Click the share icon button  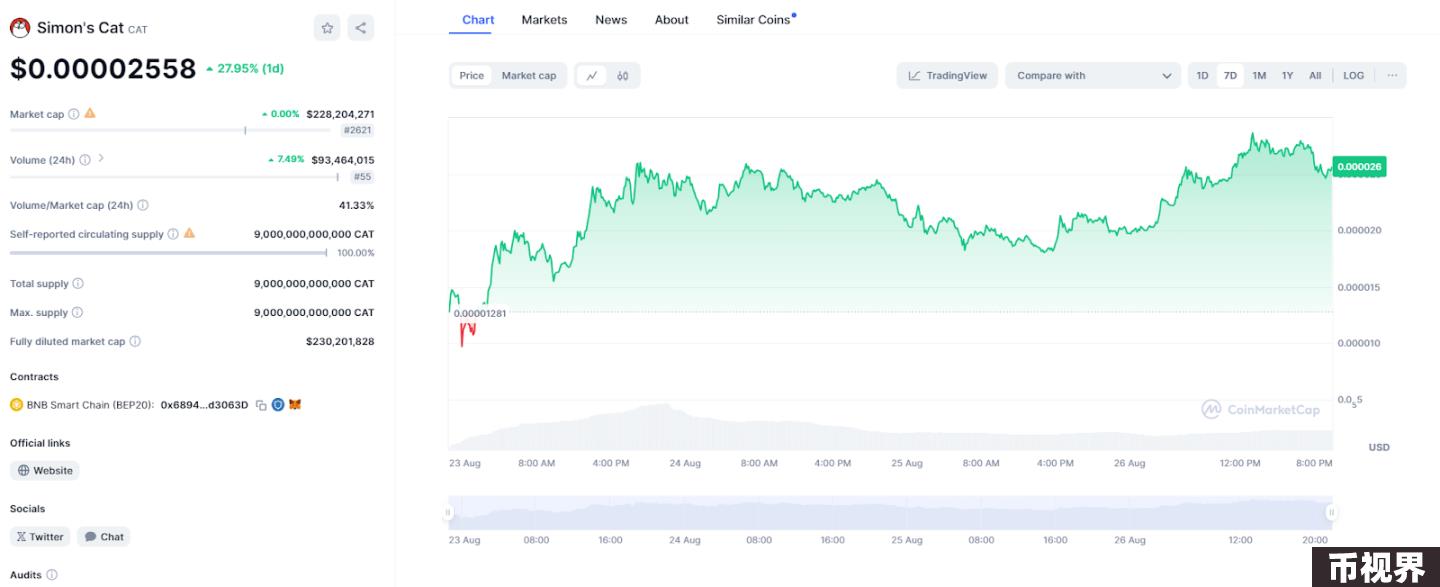361,28
